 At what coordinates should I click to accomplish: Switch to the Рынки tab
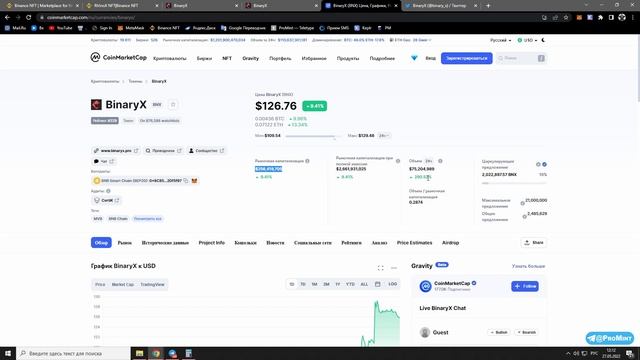124,242
